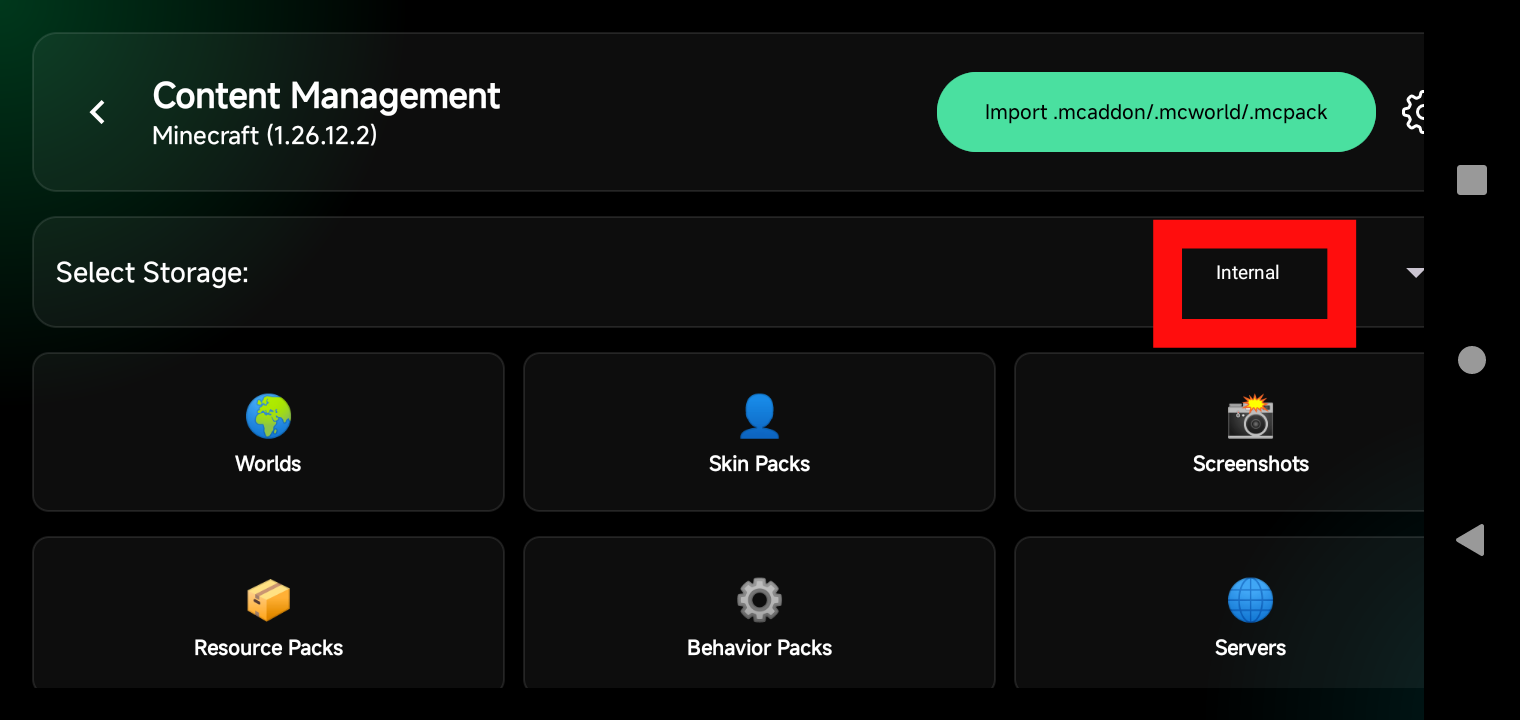Tap the Servers blue globe icon
The width and height of the screenshot is (1520, 720).
pyautogui.click(x=1250, y=600)
